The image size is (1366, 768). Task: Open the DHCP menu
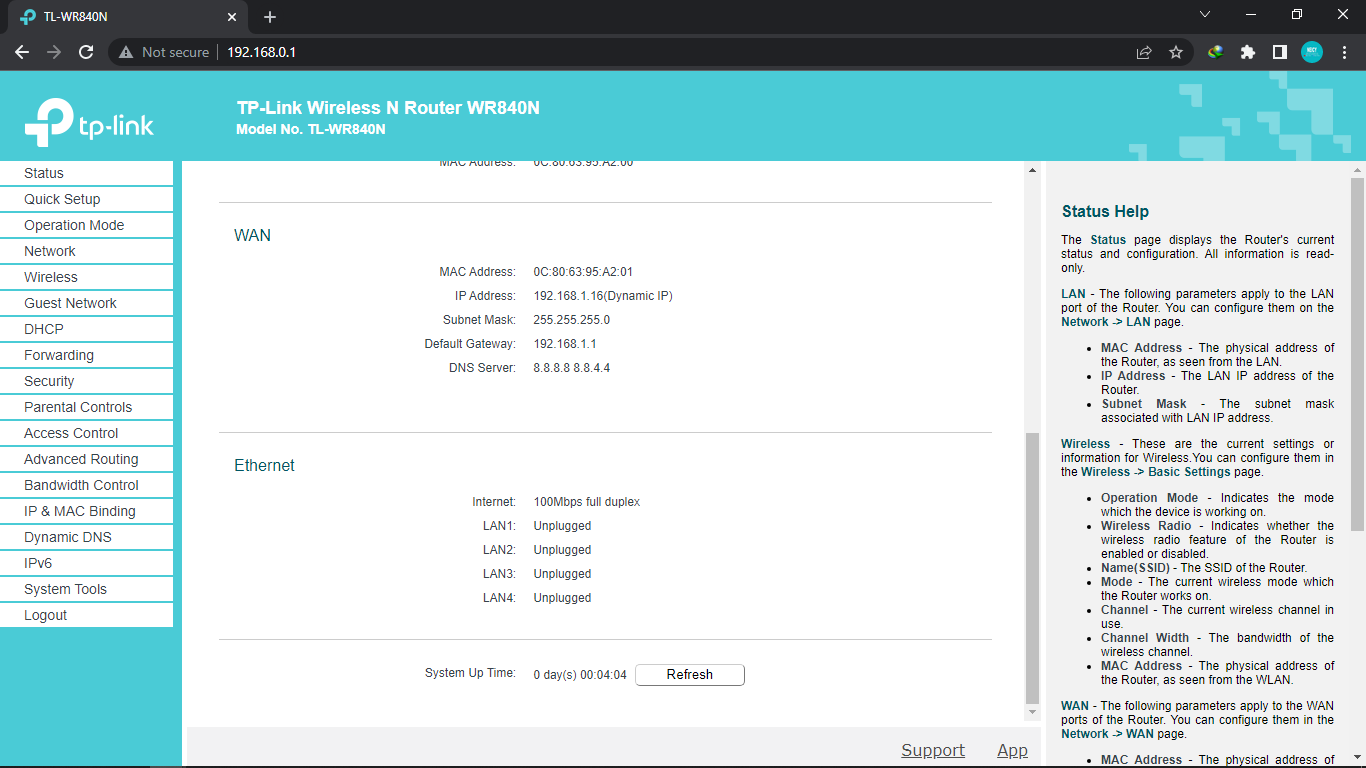(86, 329)
